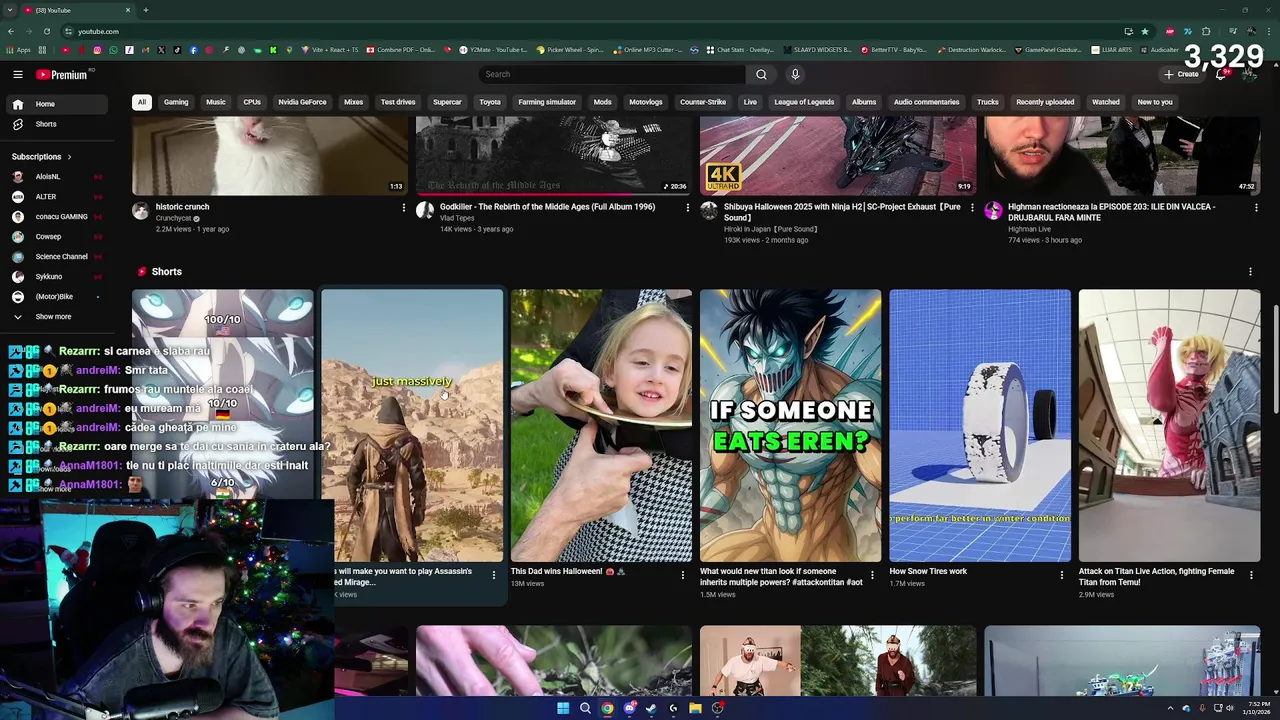The image size is (1280, 720).
Task: Click the browser back arrow
Action: 11,31
